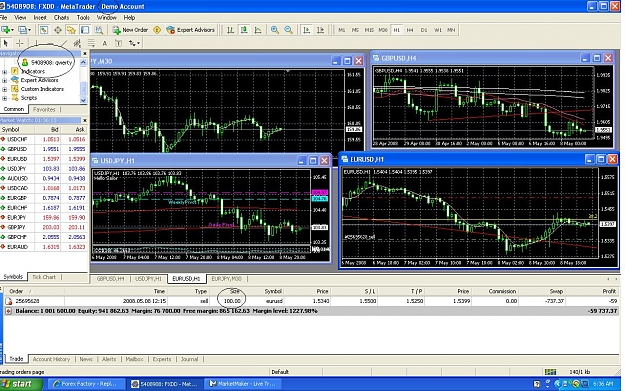
Task: Switch to the GBPUSD,H4 chart tab
Action: coord(110,279)
